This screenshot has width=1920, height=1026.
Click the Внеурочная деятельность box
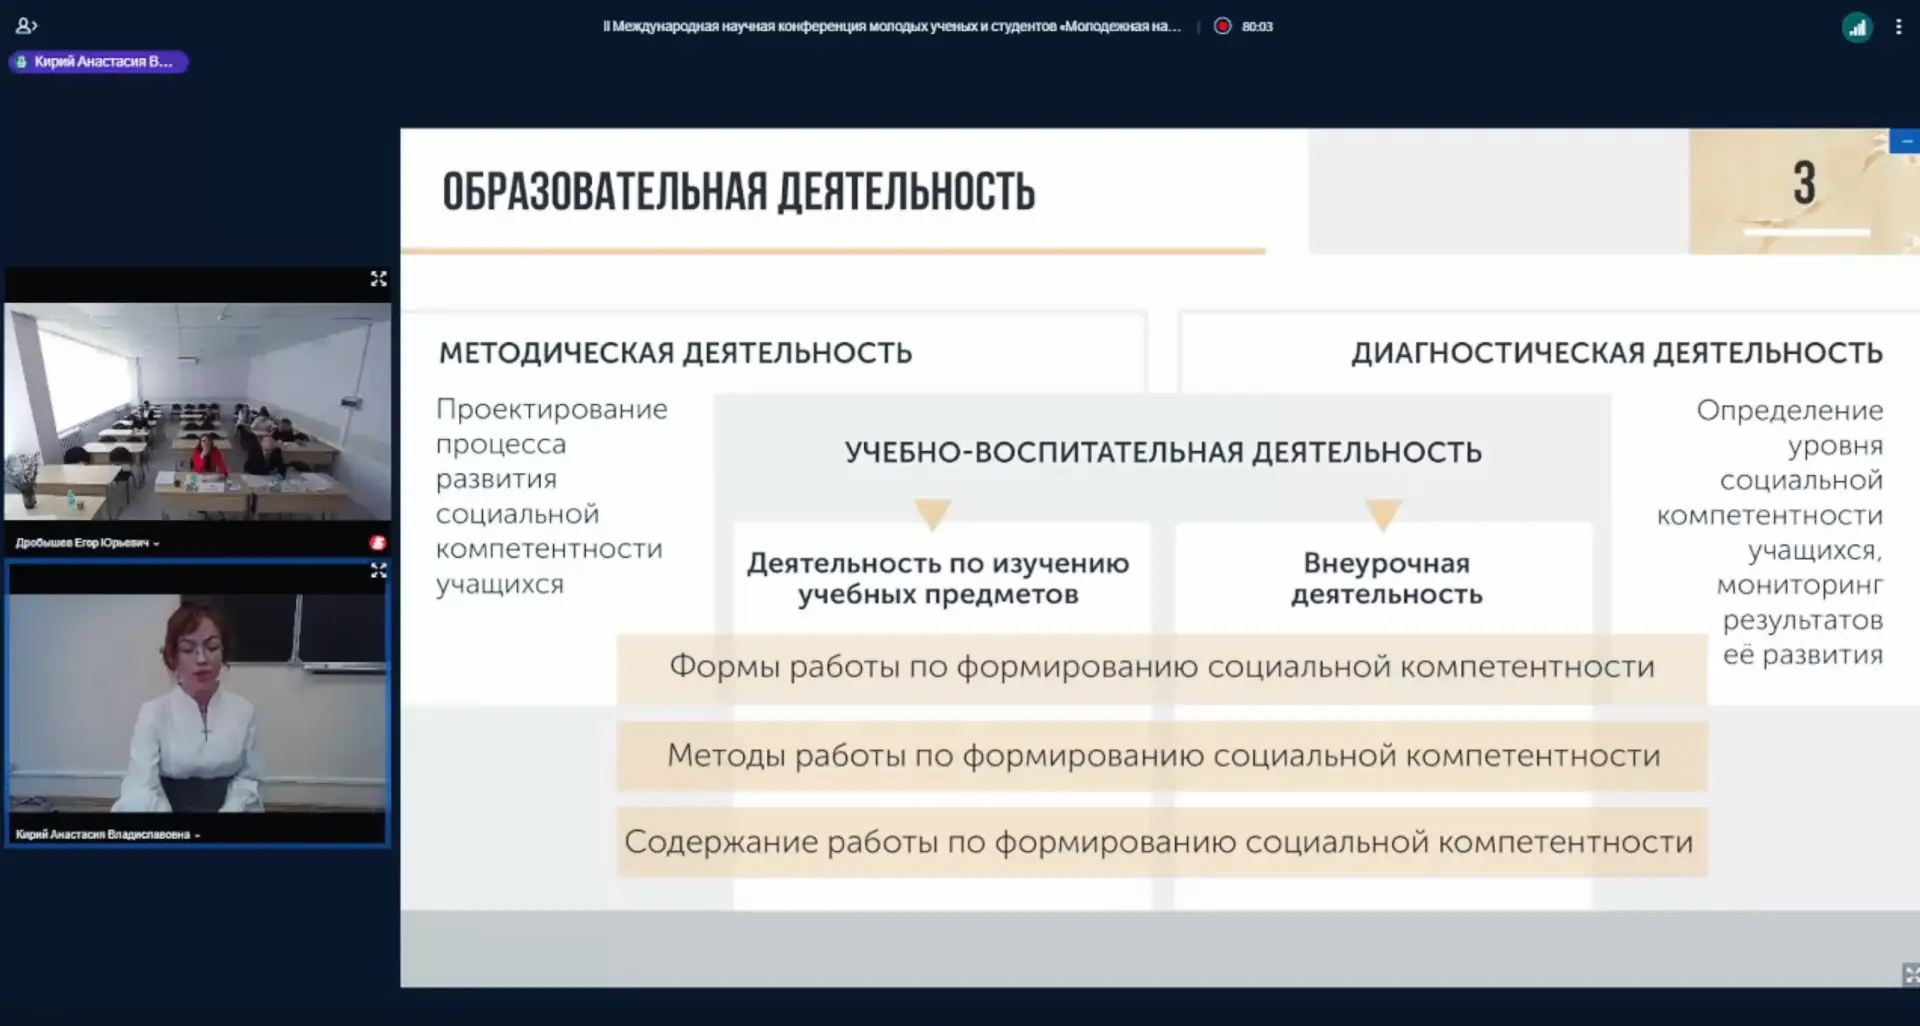(x=1385, y=578)
